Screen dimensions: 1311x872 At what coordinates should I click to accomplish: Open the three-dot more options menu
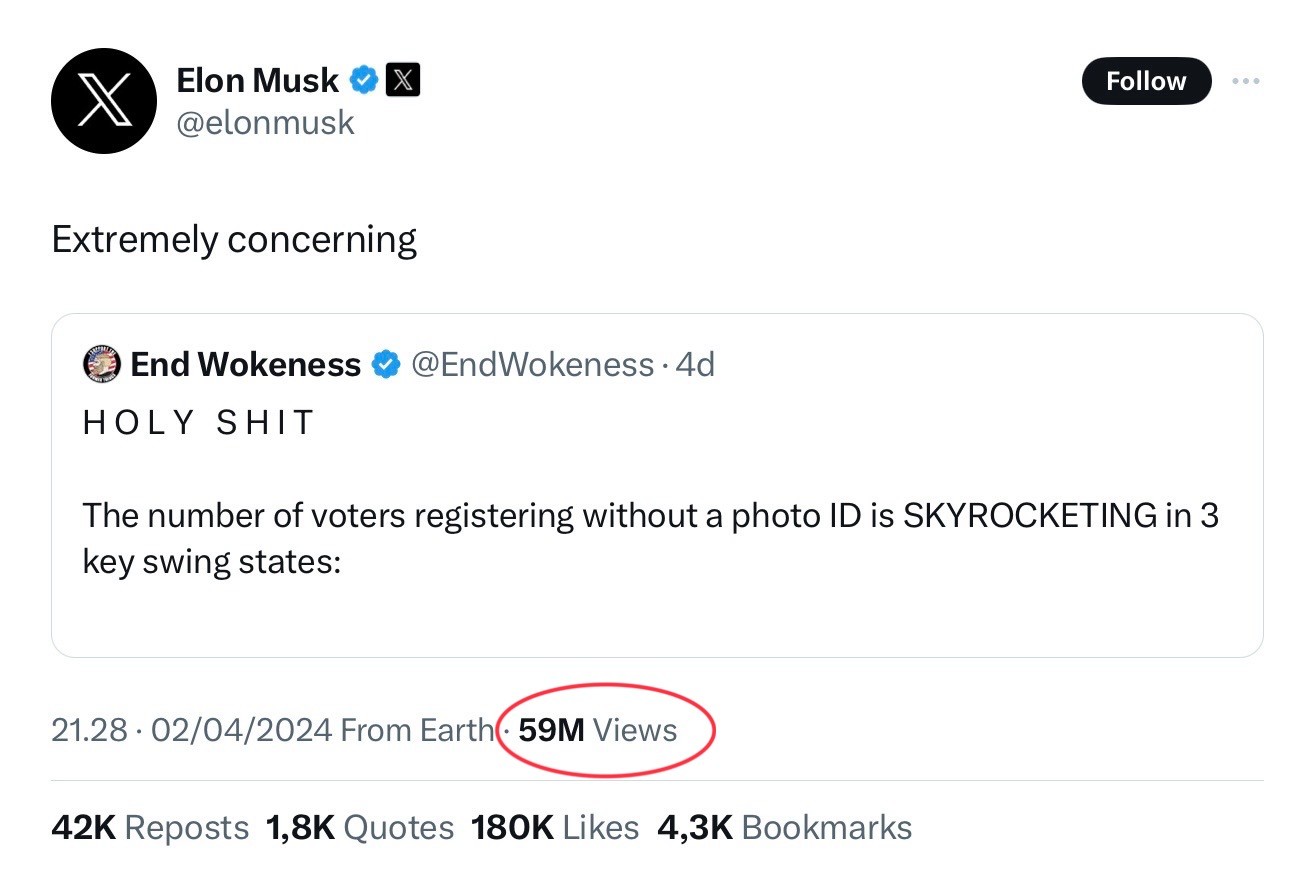tap(1246, 81)
